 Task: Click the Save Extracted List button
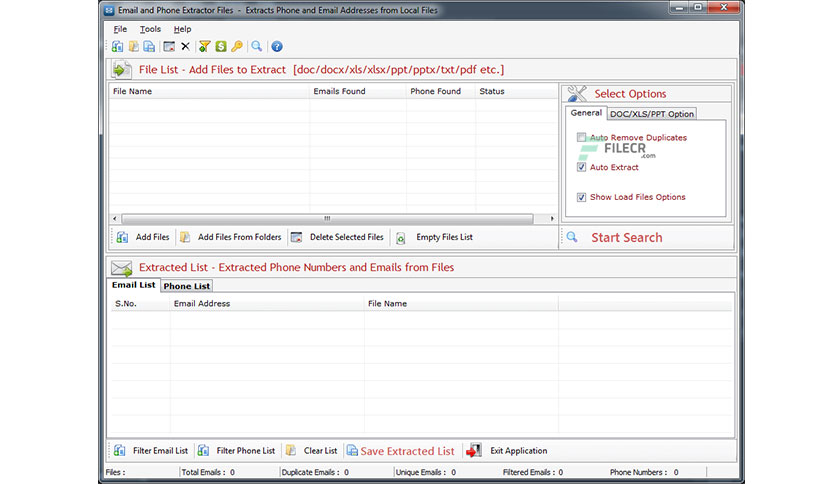pos(401,451)
